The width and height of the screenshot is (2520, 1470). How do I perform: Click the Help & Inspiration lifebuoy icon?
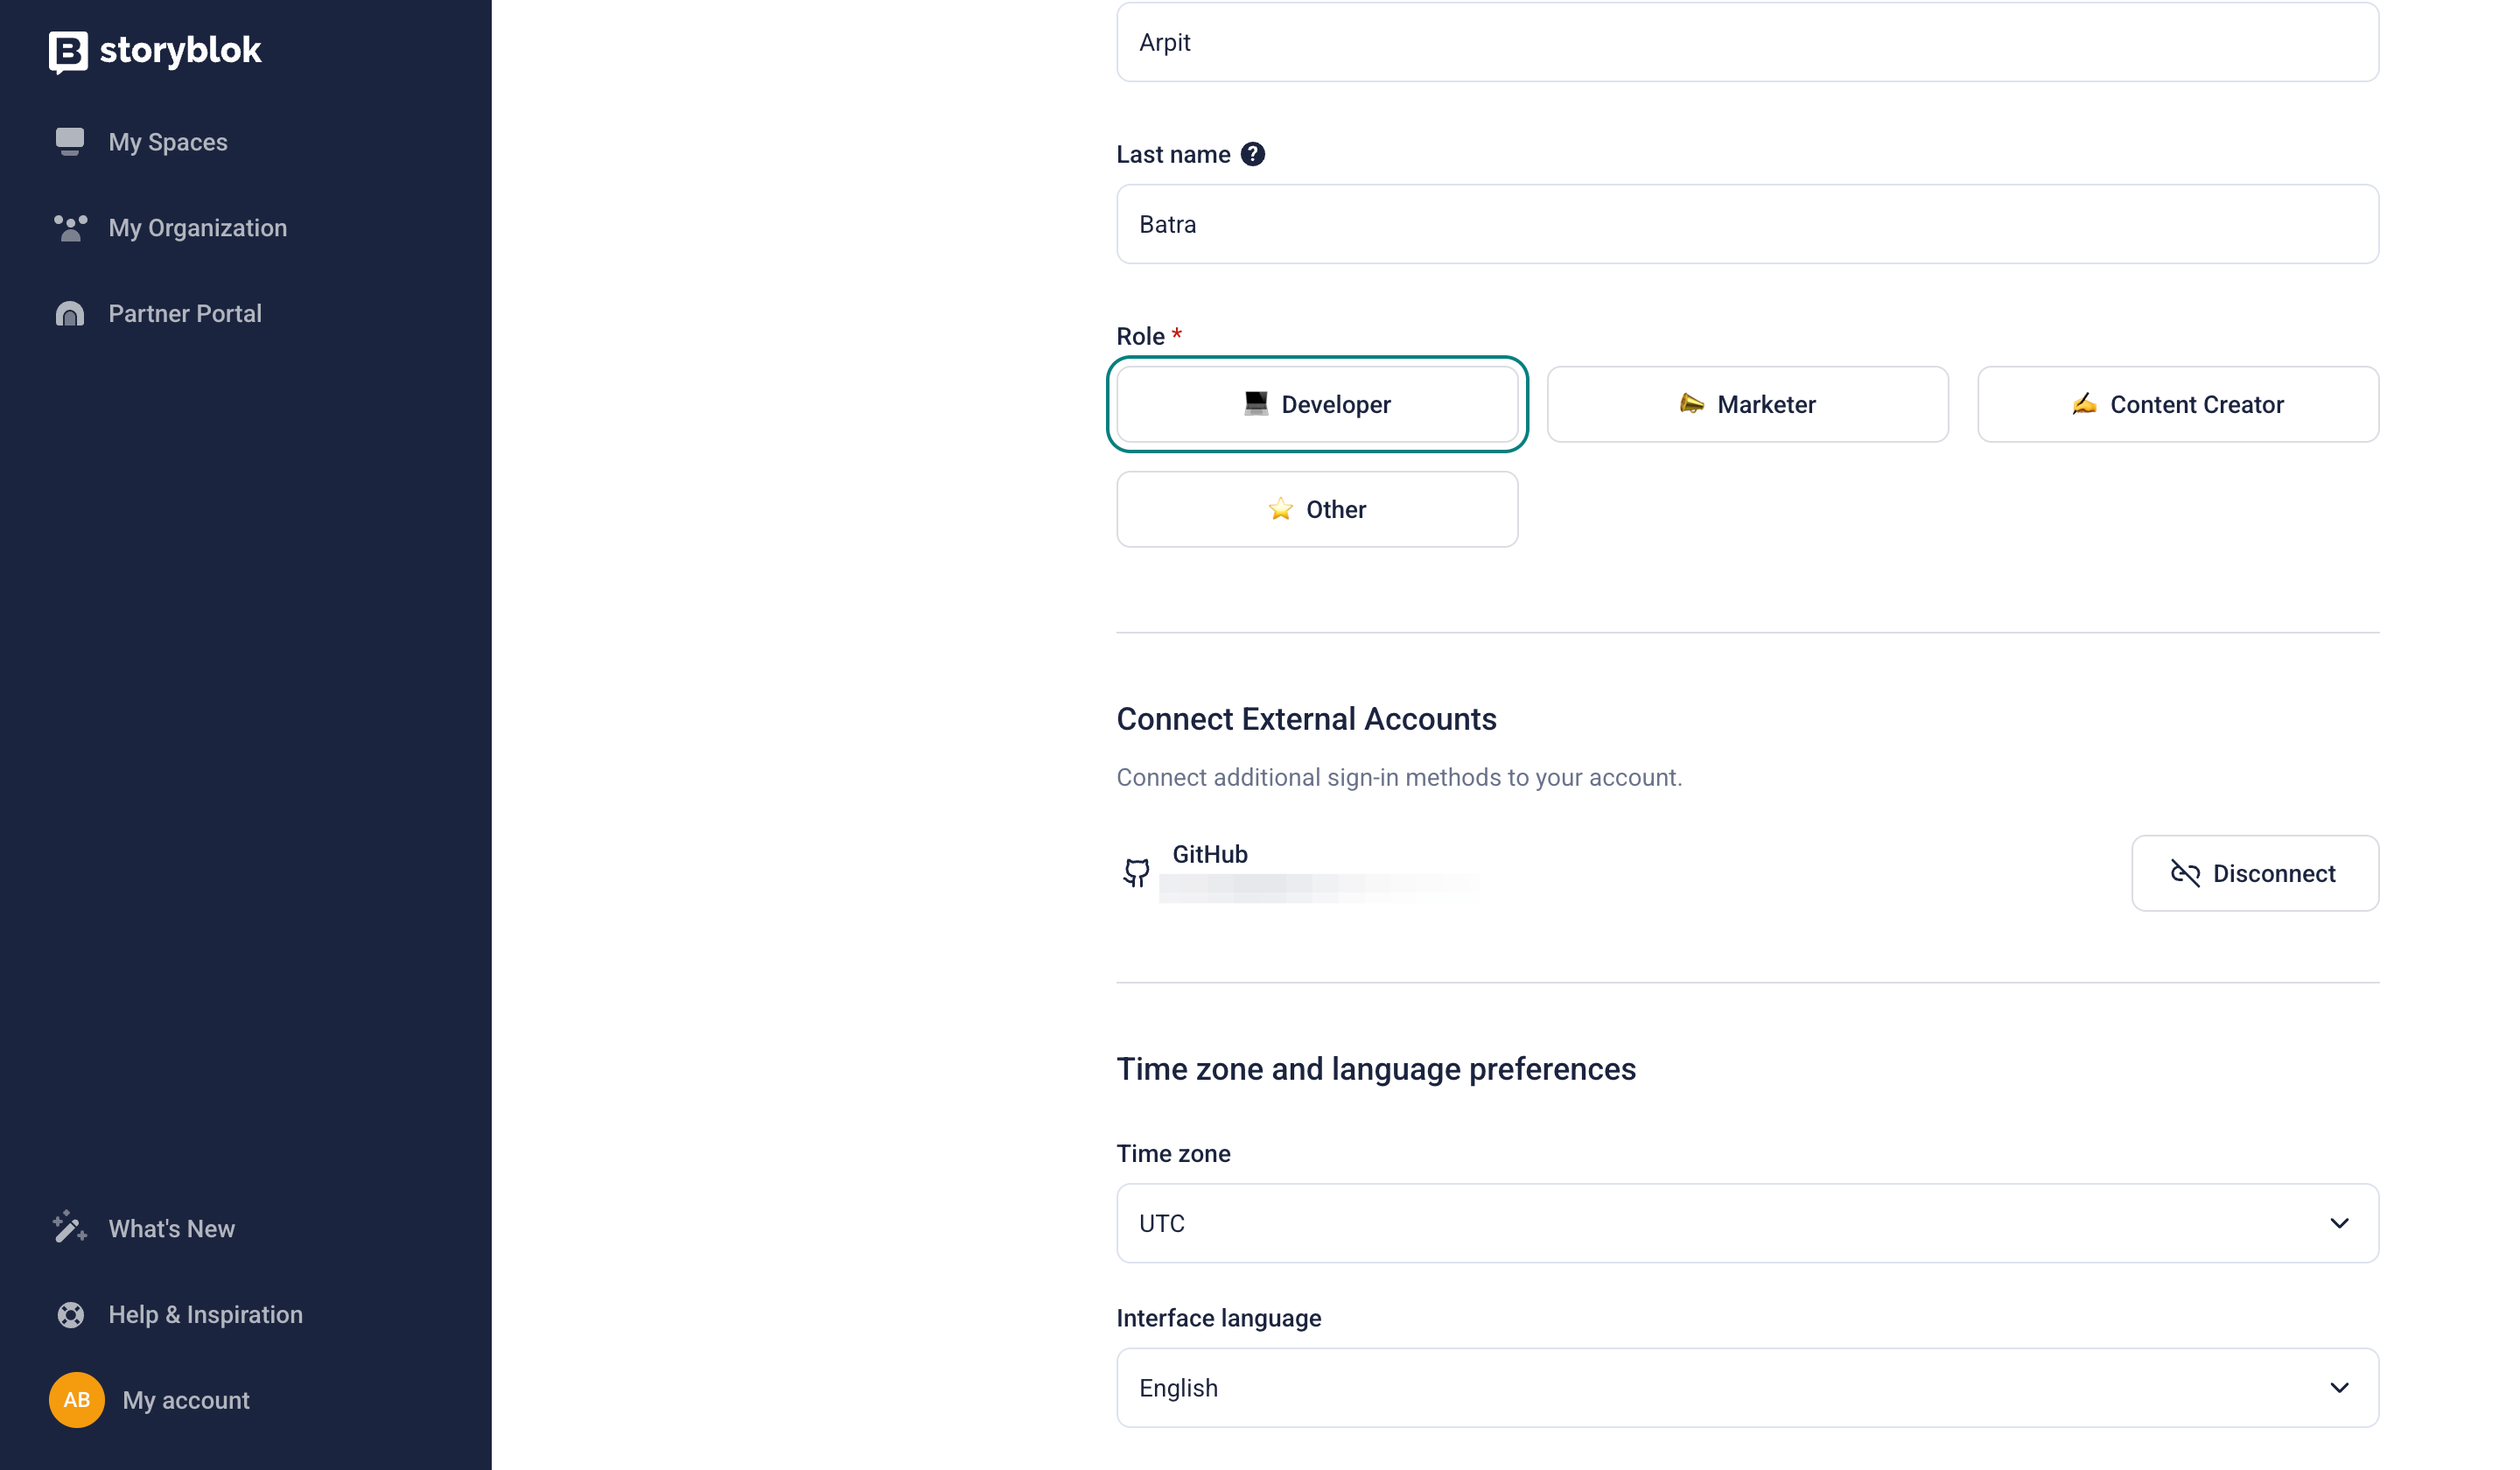70,1314
